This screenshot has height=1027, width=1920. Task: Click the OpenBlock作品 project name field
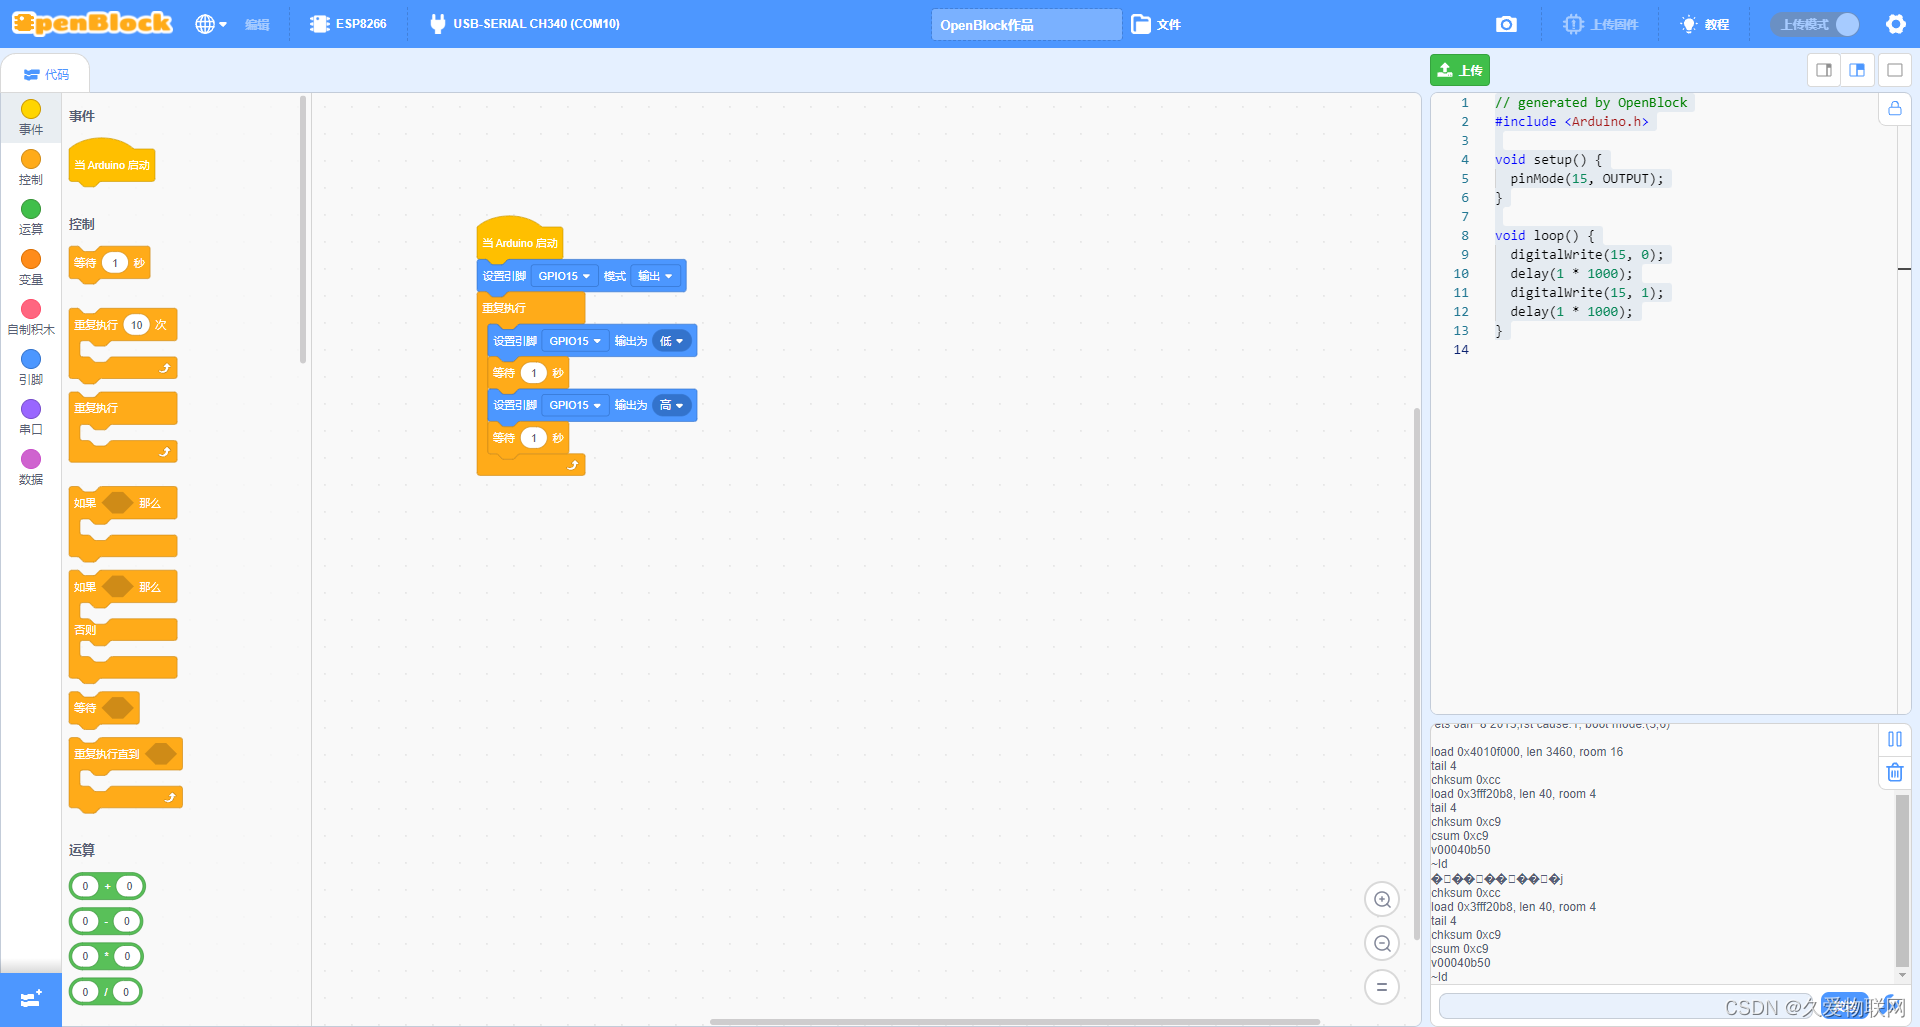coord(1025,23)
